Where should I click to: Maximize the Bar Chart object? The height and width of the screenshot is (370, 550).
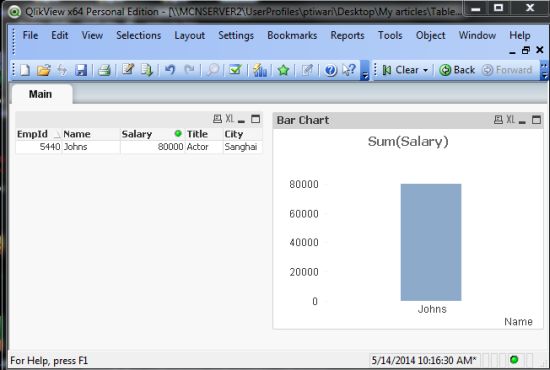pos(536,120)
